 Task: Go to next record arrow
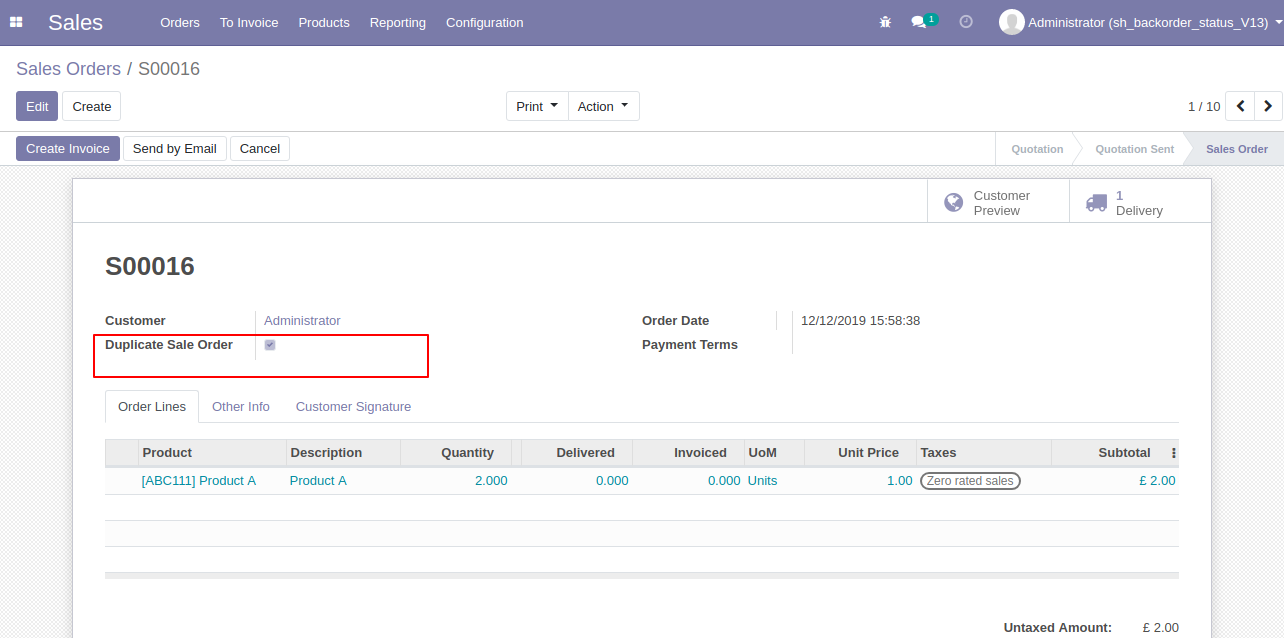point(1269,106)
